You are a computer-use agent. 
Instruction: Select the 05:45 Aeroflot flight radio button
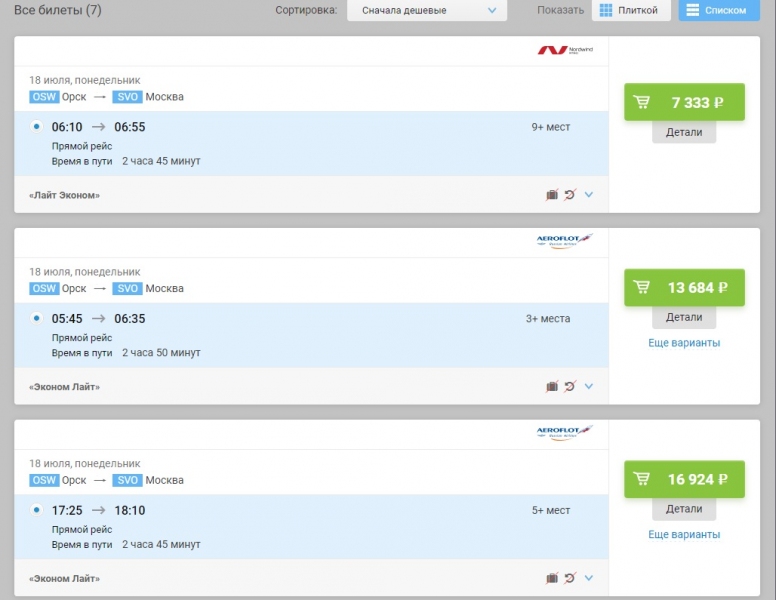(37, 319)
